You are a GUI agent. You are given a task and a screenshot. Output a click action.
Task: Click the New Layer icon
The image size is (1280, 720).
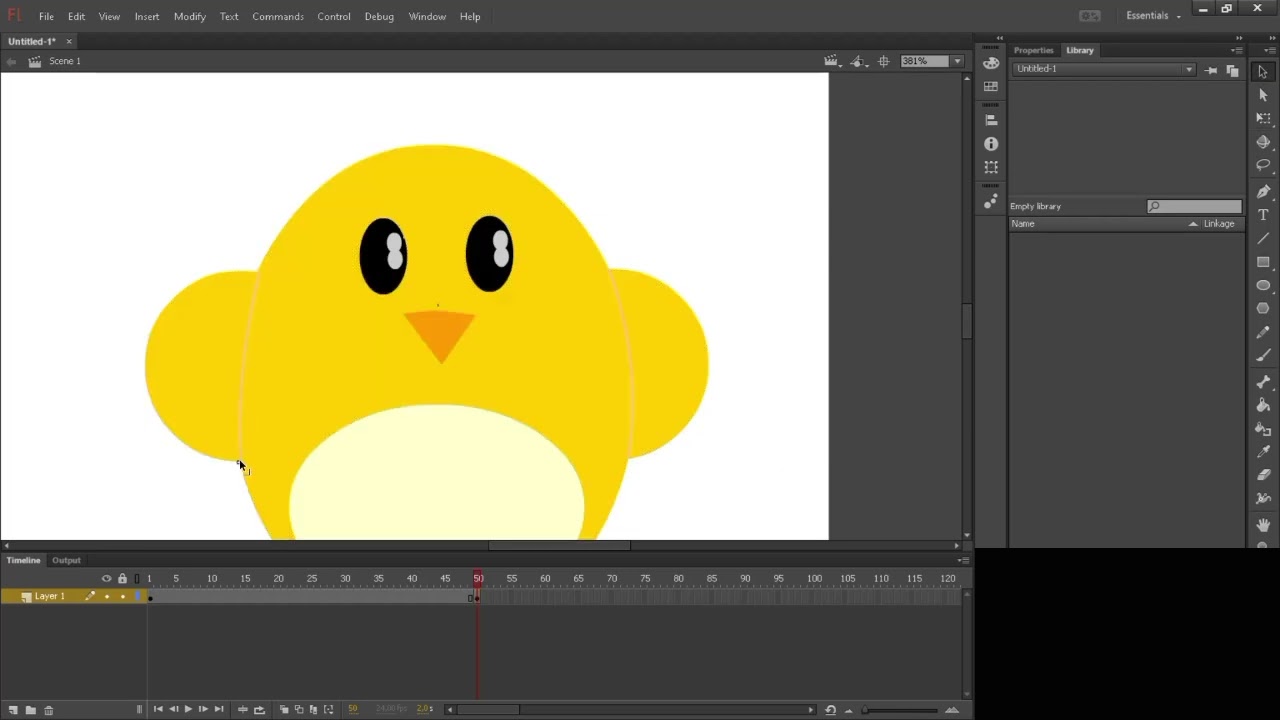(13, 710)
